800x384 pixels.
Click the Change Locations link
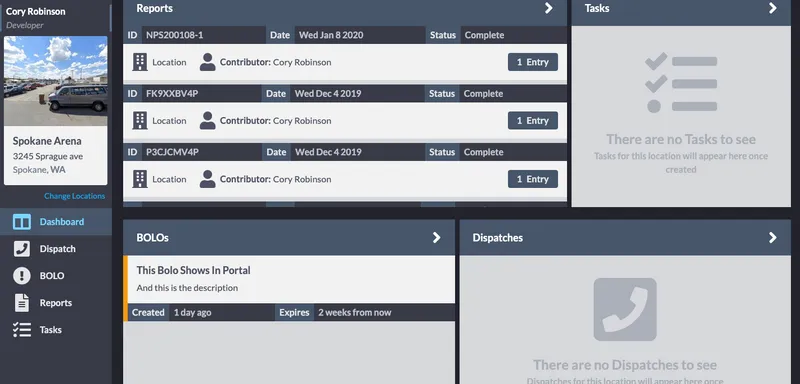74,196
